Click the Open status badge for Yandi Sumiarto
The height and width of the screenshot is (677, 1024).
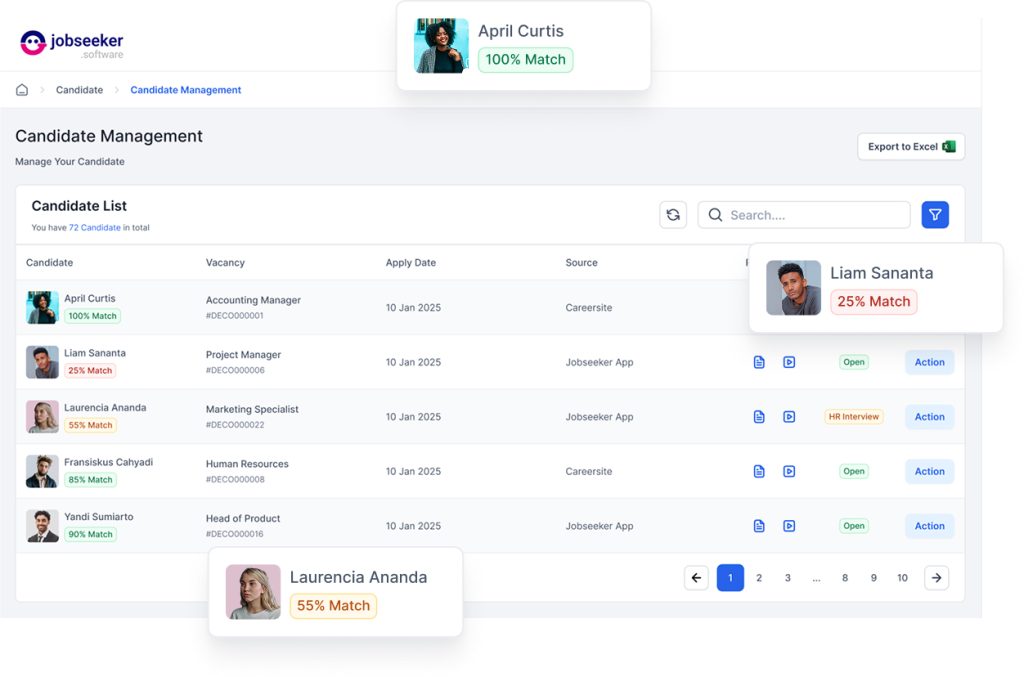click(854, 526)
